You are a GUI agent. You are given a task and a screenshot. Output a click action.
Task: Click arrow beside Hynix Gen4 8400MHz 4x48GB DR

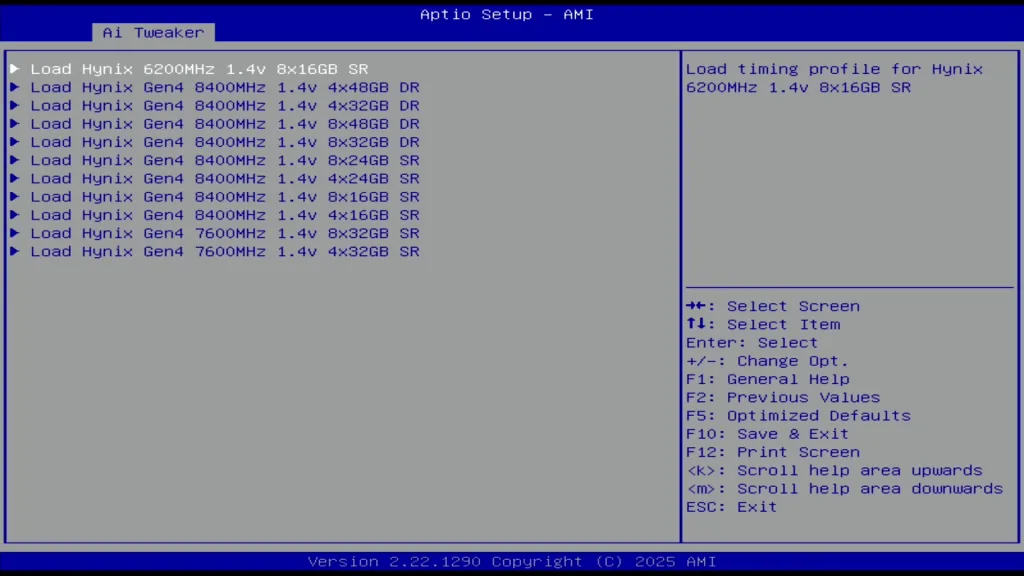pyautogui.click(x=15, y=87)
